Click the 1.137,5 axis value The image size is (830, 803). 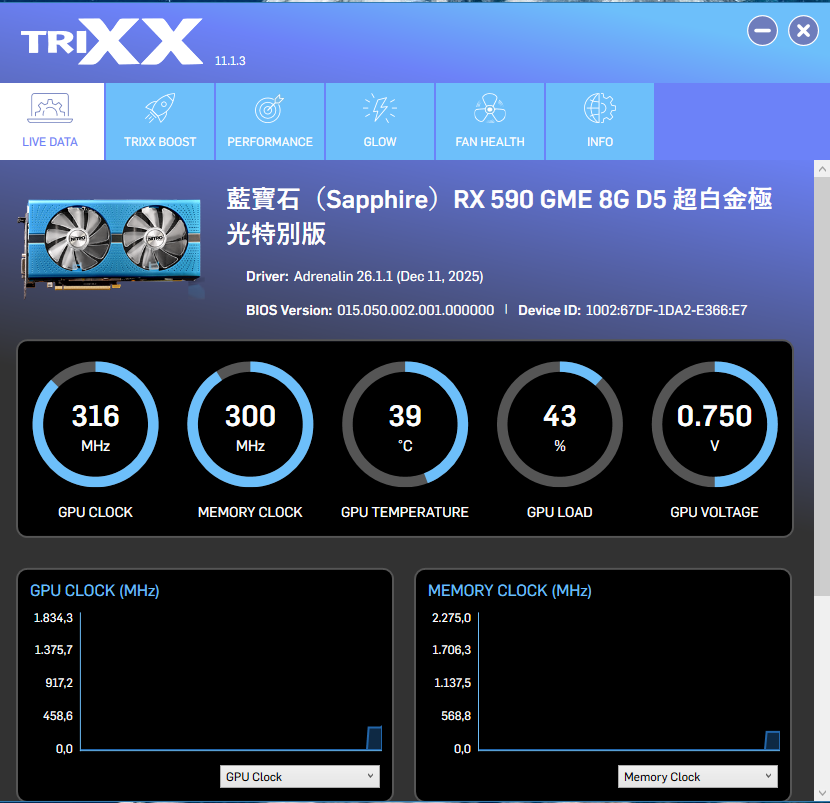point(452,683)
